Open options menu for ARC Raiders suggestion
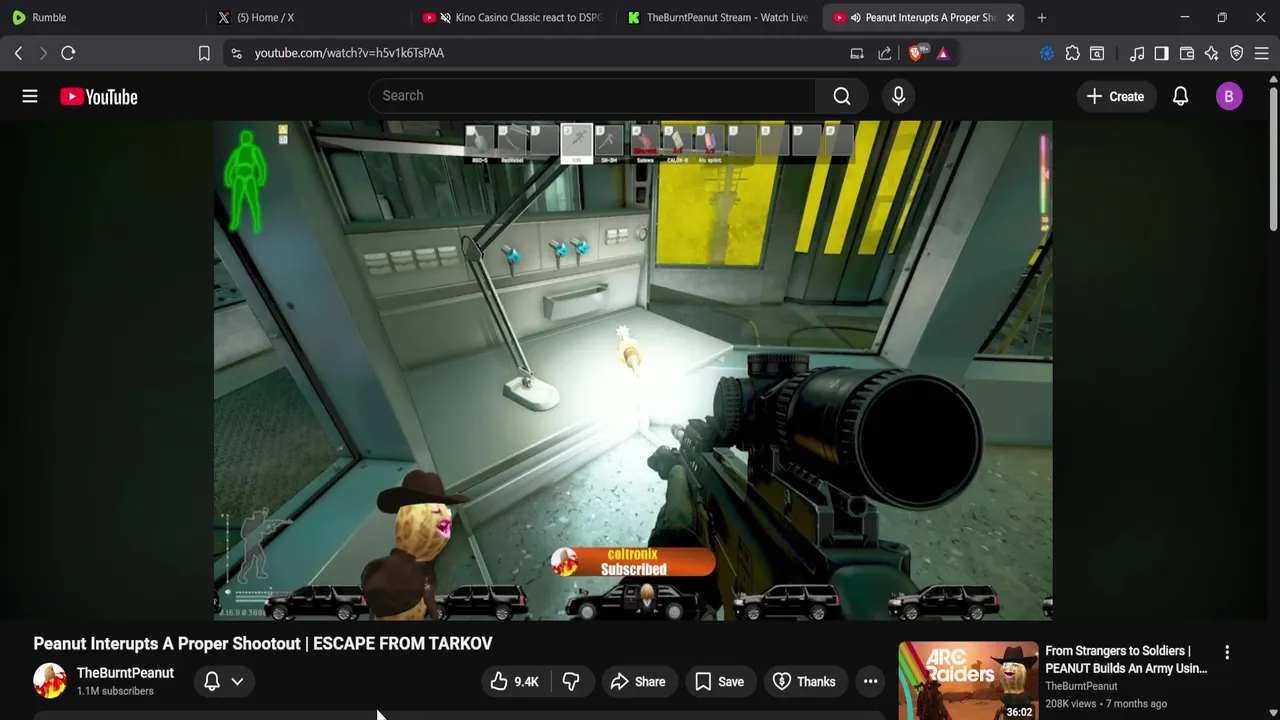 (1227, 652)
